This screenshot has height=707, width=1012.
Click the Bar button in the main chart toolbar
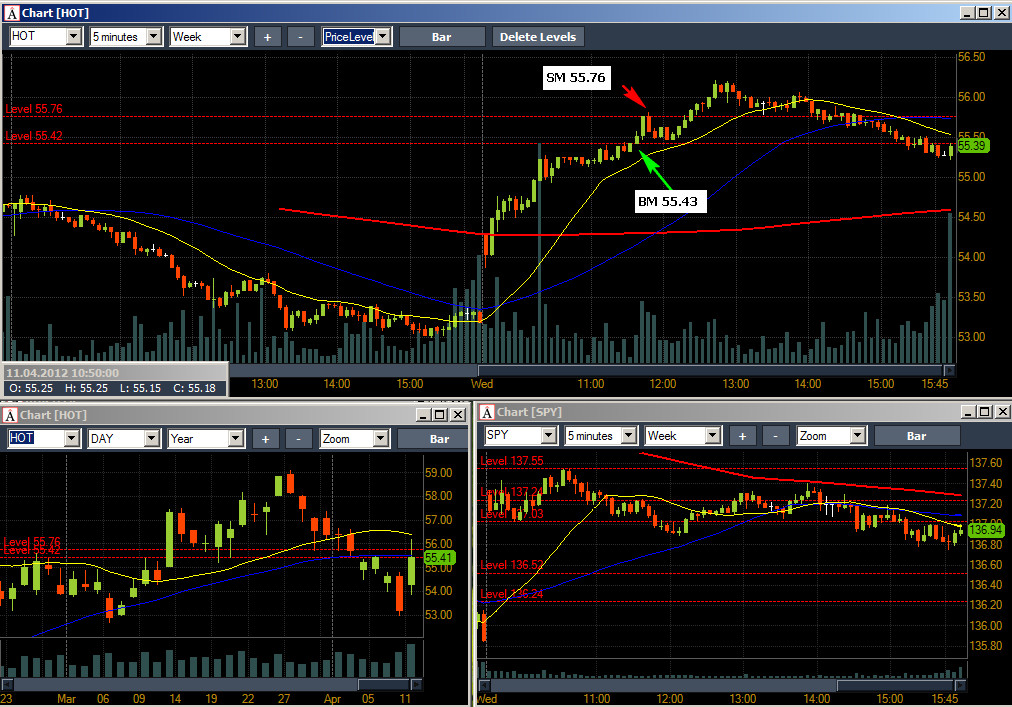(x=441, y=37)
